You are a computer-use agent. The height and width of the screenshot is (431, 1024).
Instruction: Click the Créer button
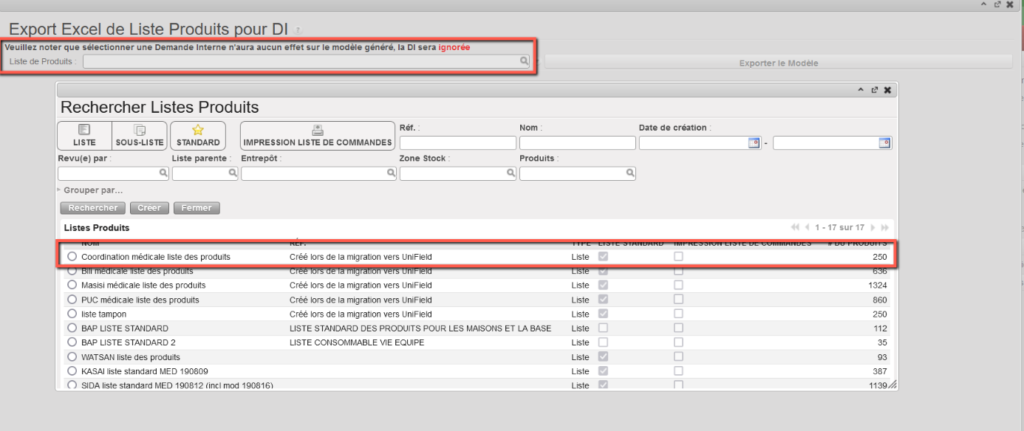(148, 208)
